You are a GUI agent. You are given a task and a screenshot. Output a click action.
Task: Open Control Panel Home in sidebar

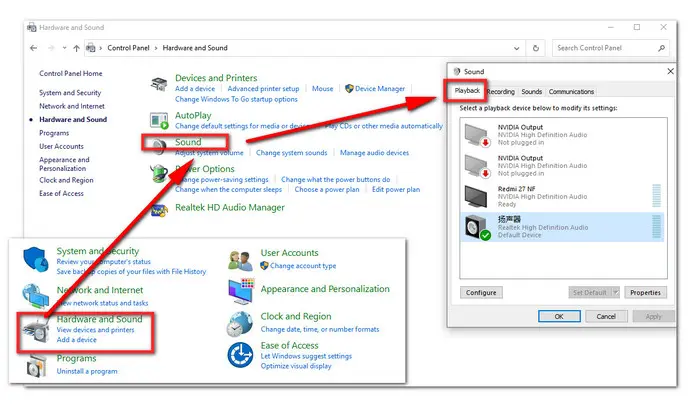coord(71,73)
